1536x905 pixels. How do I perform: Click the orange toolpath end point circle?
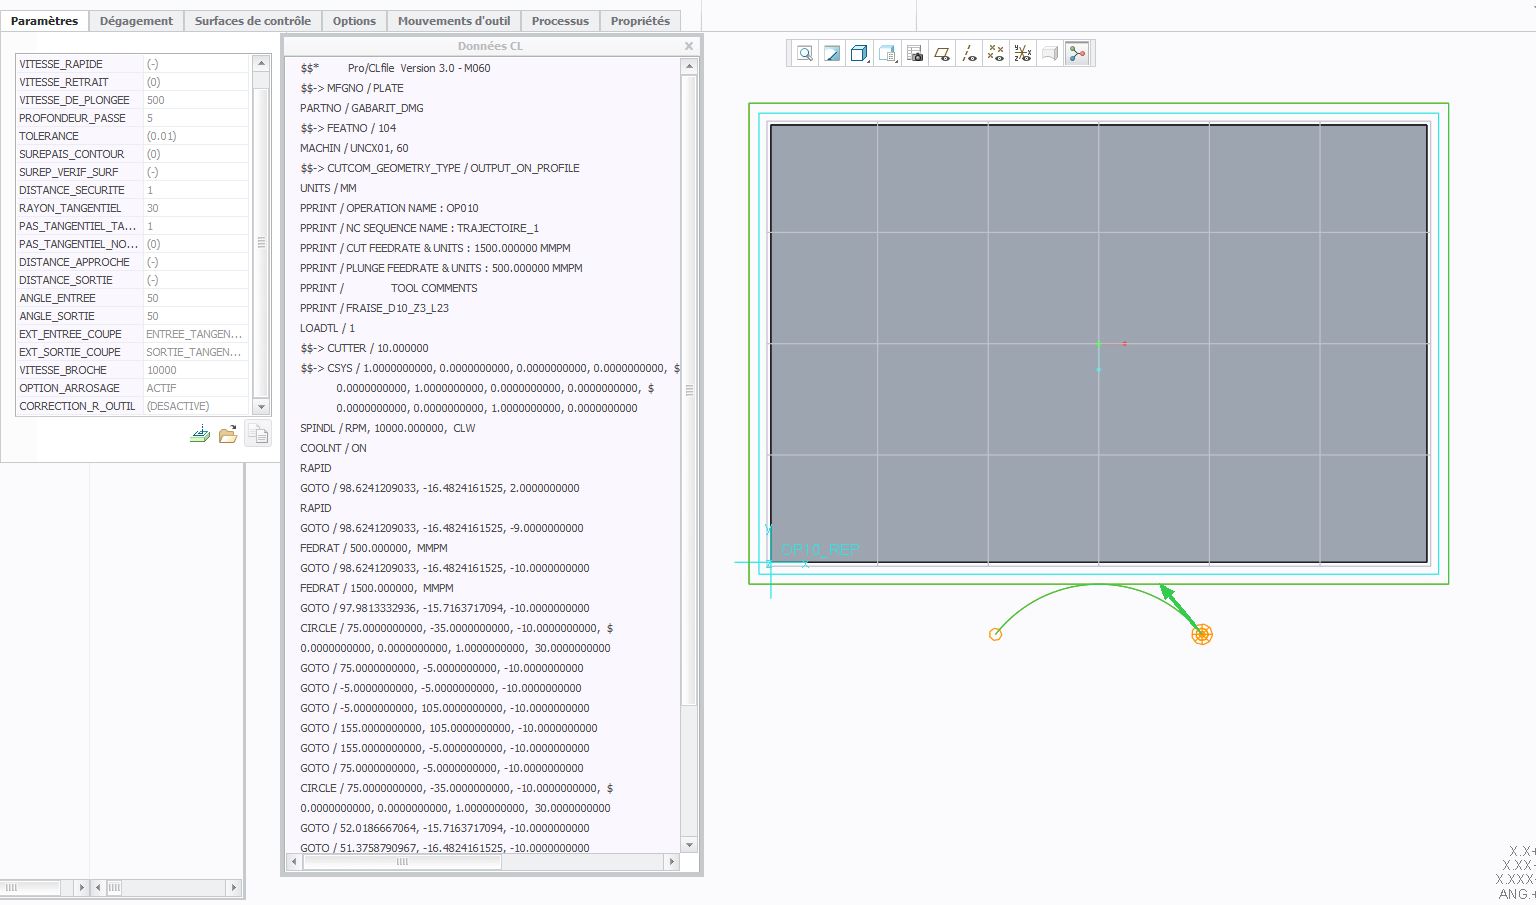coord(995,634)
